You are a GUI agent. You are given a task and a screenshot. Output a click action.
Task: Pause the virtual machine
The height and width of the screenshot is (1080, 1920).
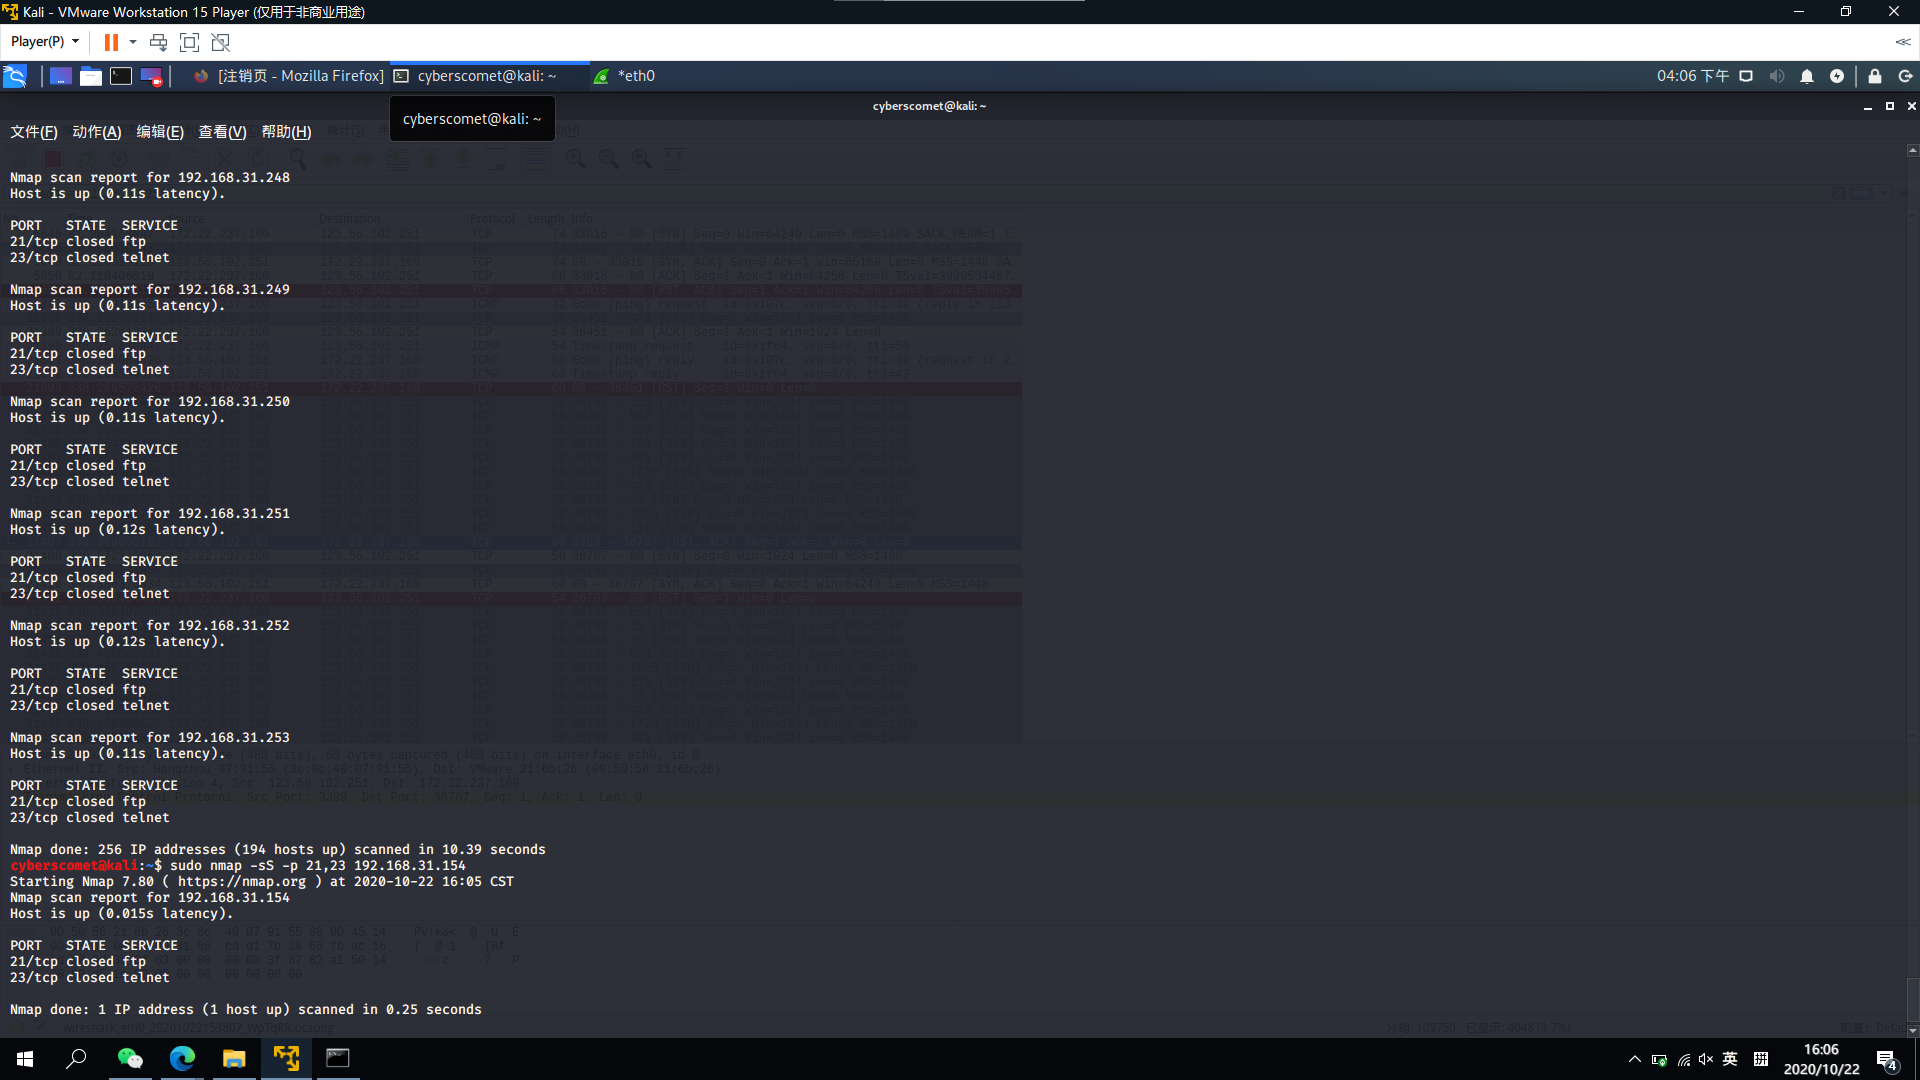coord(111,42)
